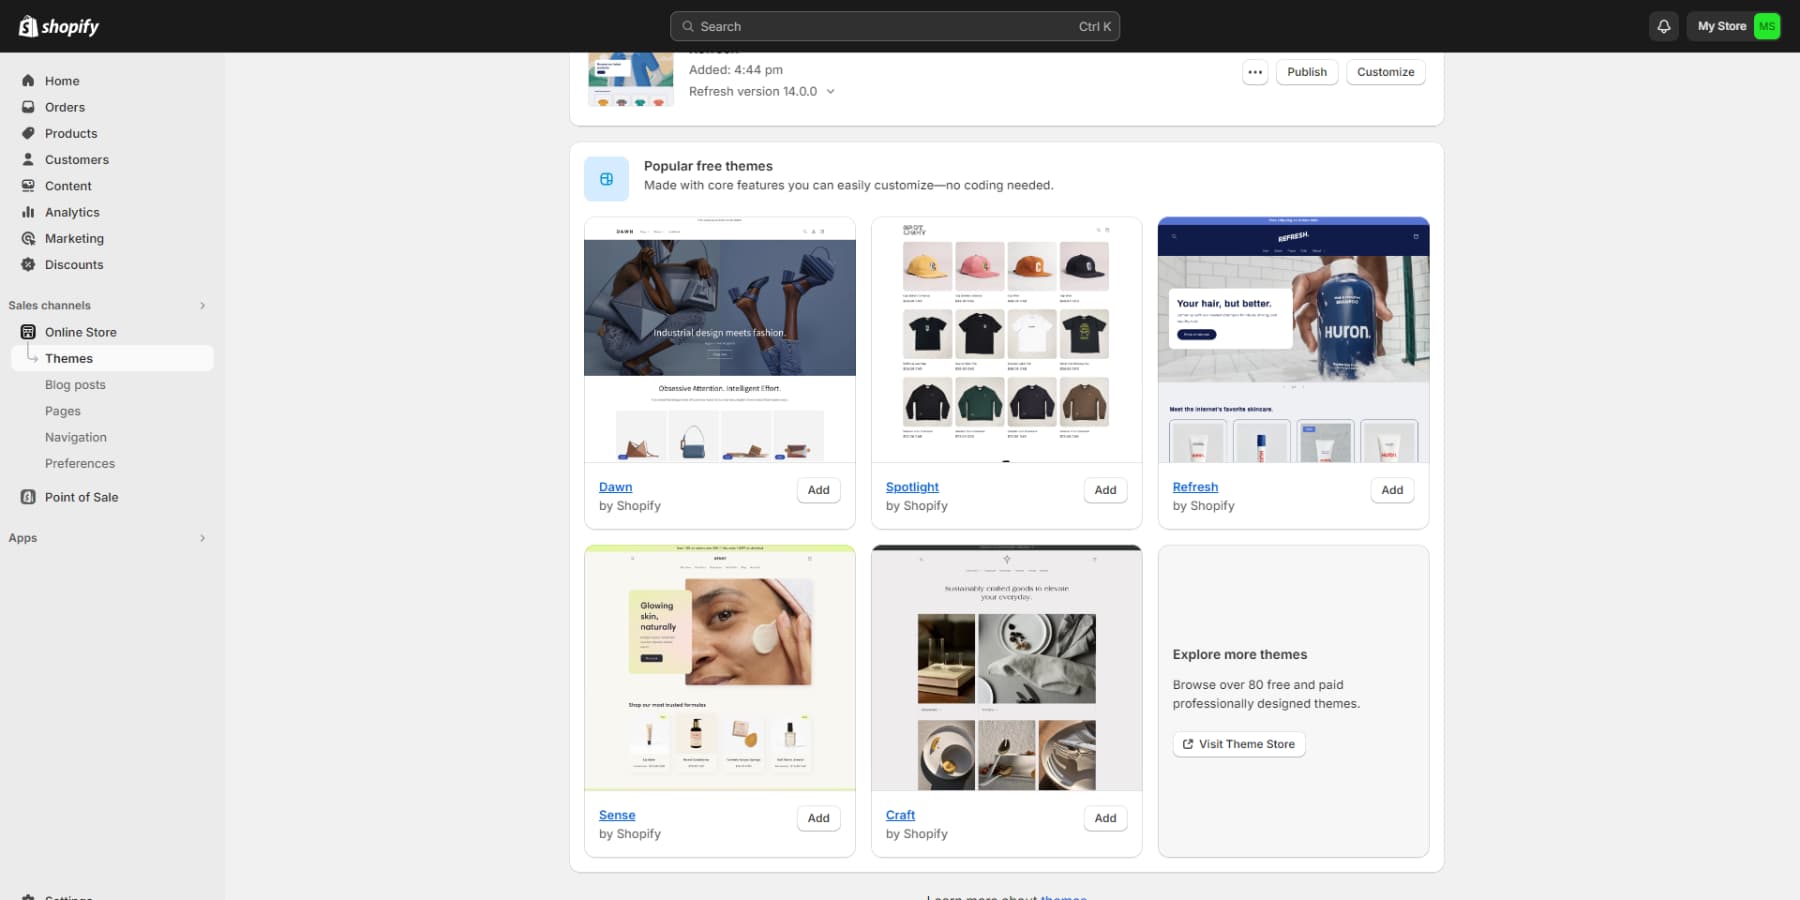Click the Search field in the top bar
The height and width of the screenshot is (900, 1800).
(894, 26)
